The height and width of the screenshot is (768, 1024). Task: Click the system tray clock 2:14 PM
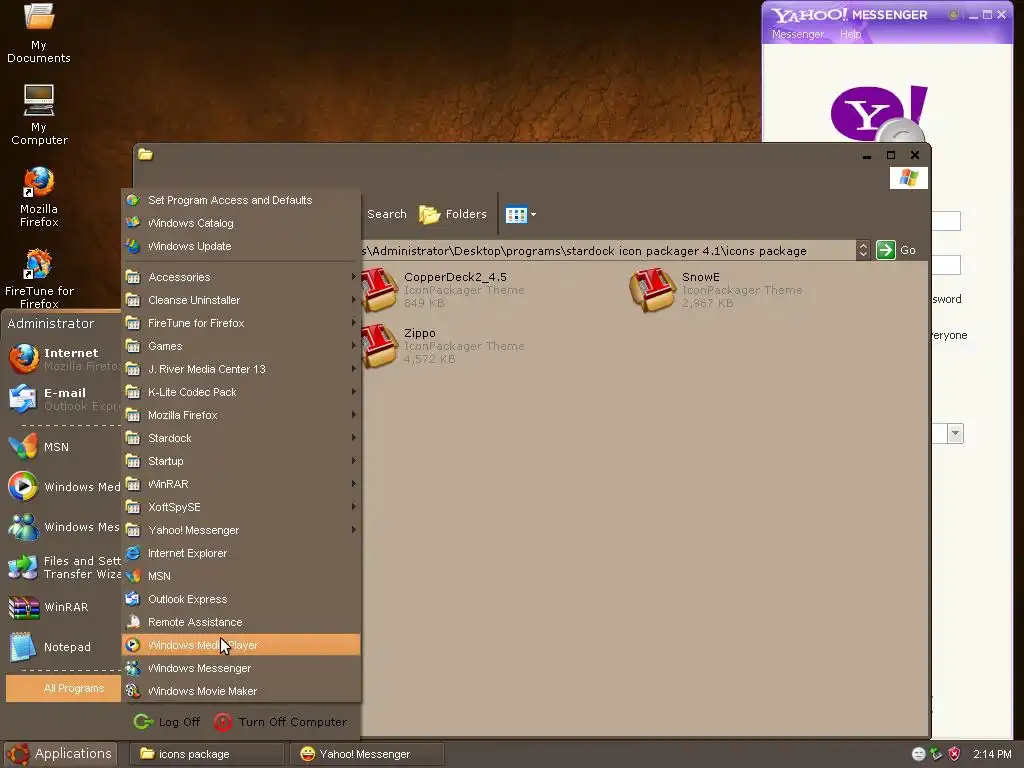click(x=992, y=754)
